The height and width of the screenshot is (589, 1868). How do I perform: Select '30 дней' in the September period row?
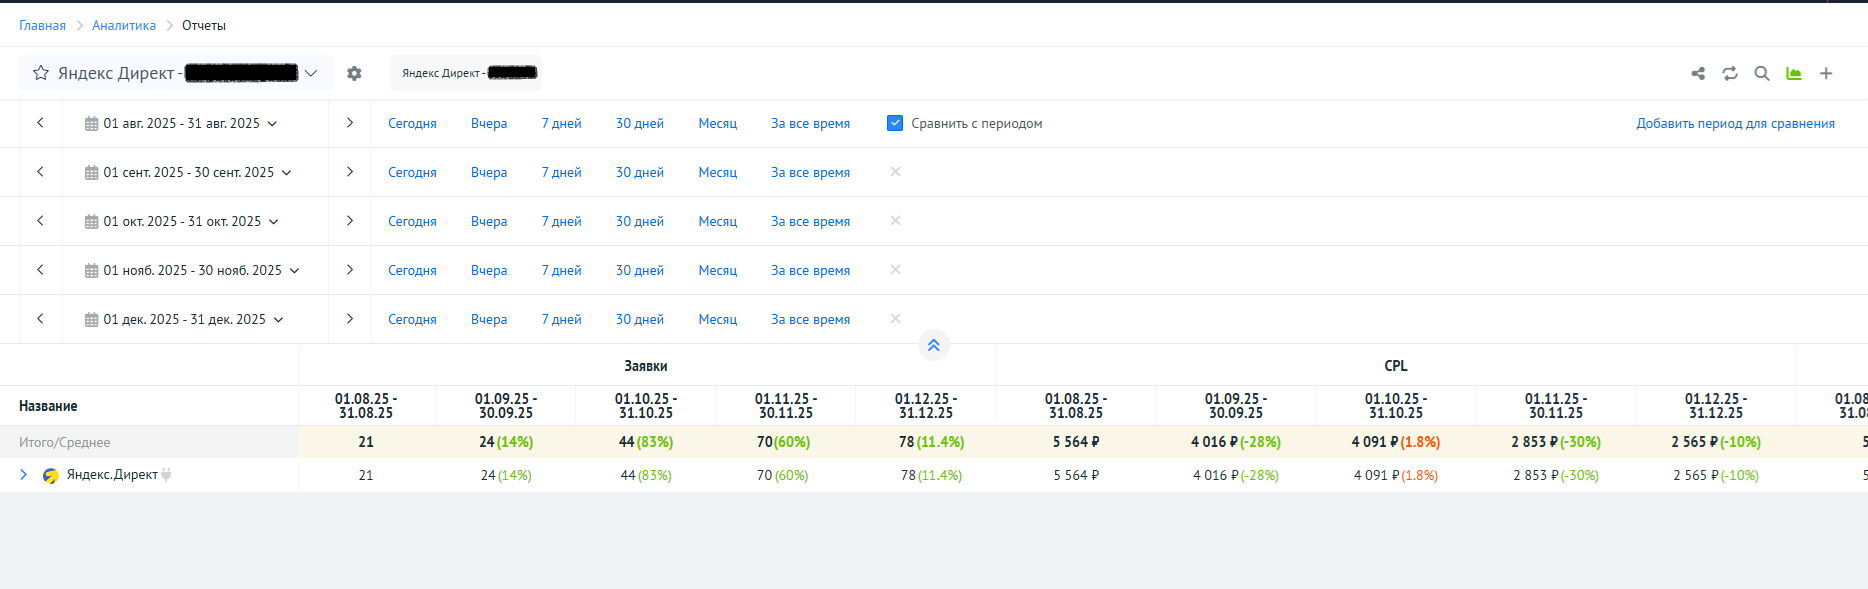(x=640, y=172)
